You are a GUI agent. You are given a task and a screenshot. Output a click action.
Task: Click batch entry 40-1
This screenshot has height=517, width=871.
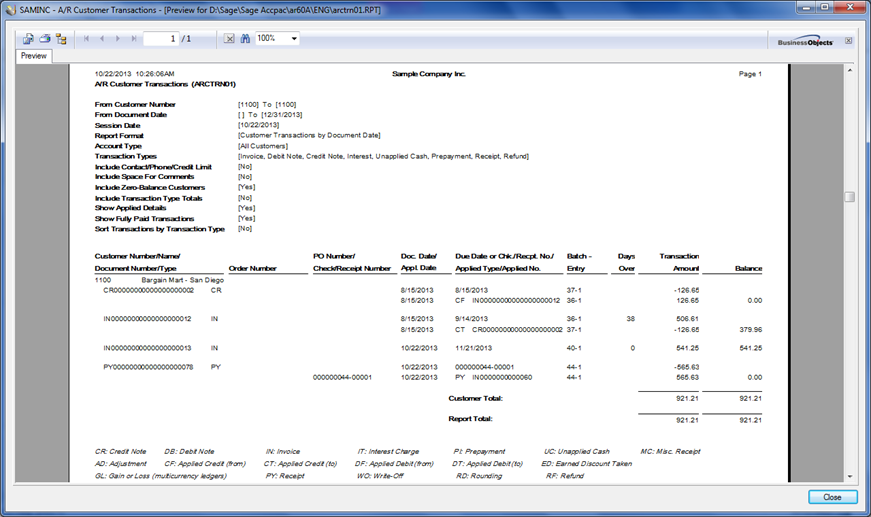click(x=574, y=348)
